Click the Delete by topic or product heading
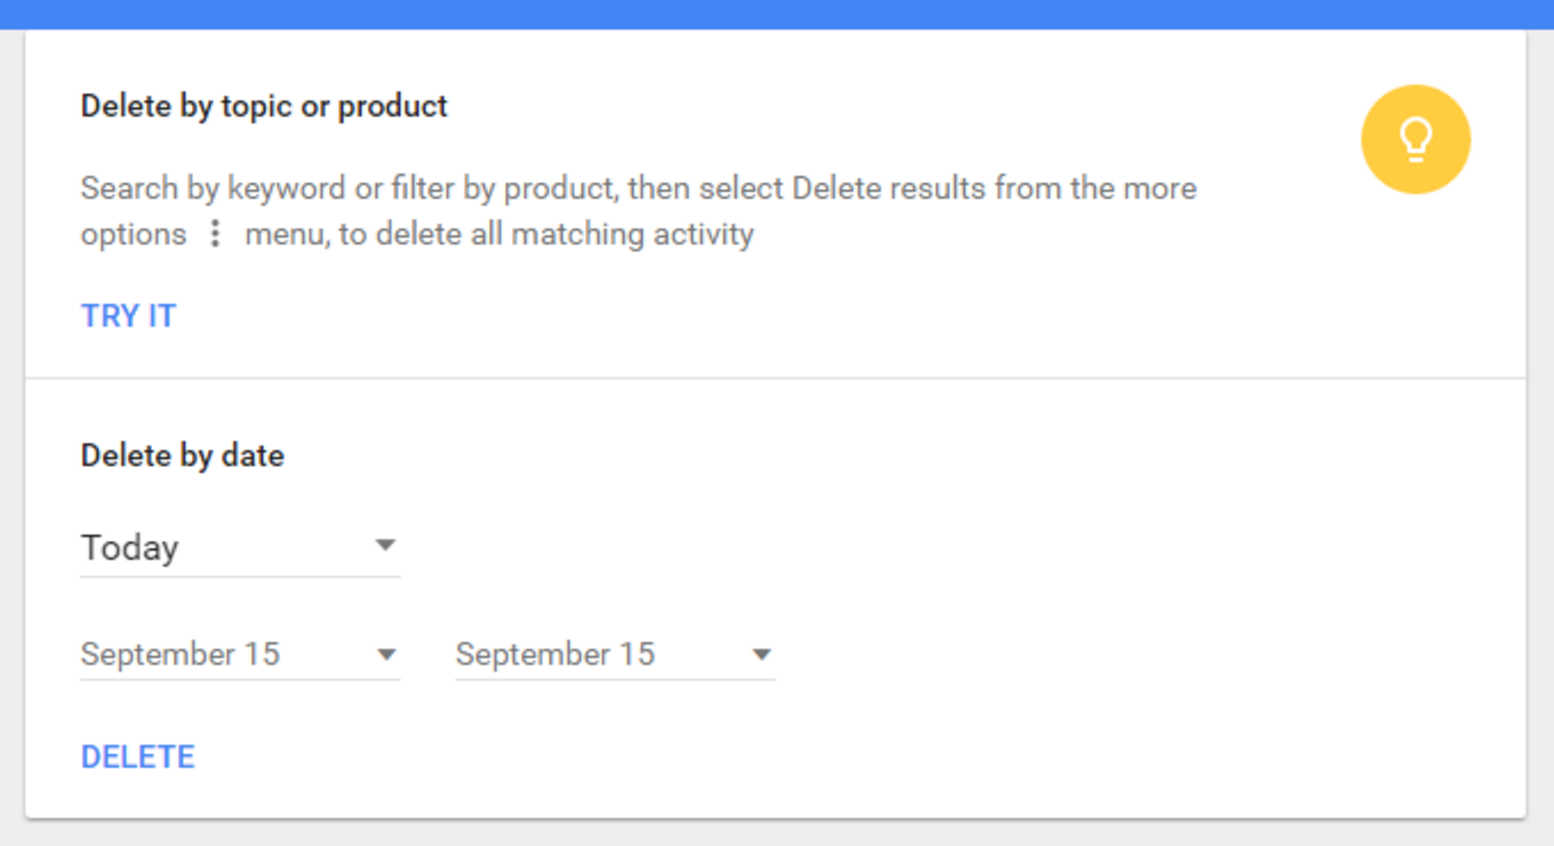 (x=264, y=106)
